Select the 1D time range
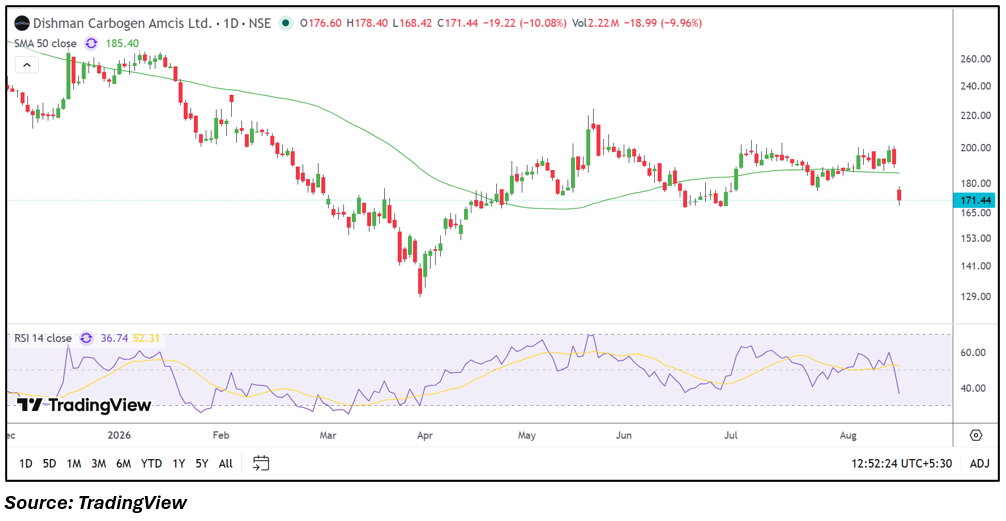Screen dimensions: 1006x521 click(x=26, y=463)
